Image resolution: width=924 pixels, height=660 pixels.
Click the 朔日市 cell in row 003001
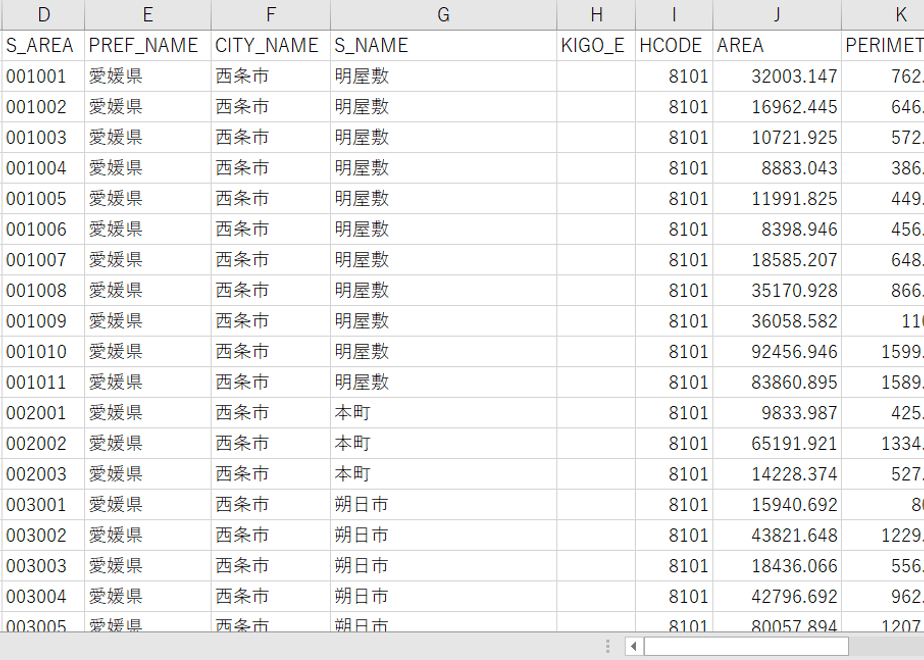[444, 505]
